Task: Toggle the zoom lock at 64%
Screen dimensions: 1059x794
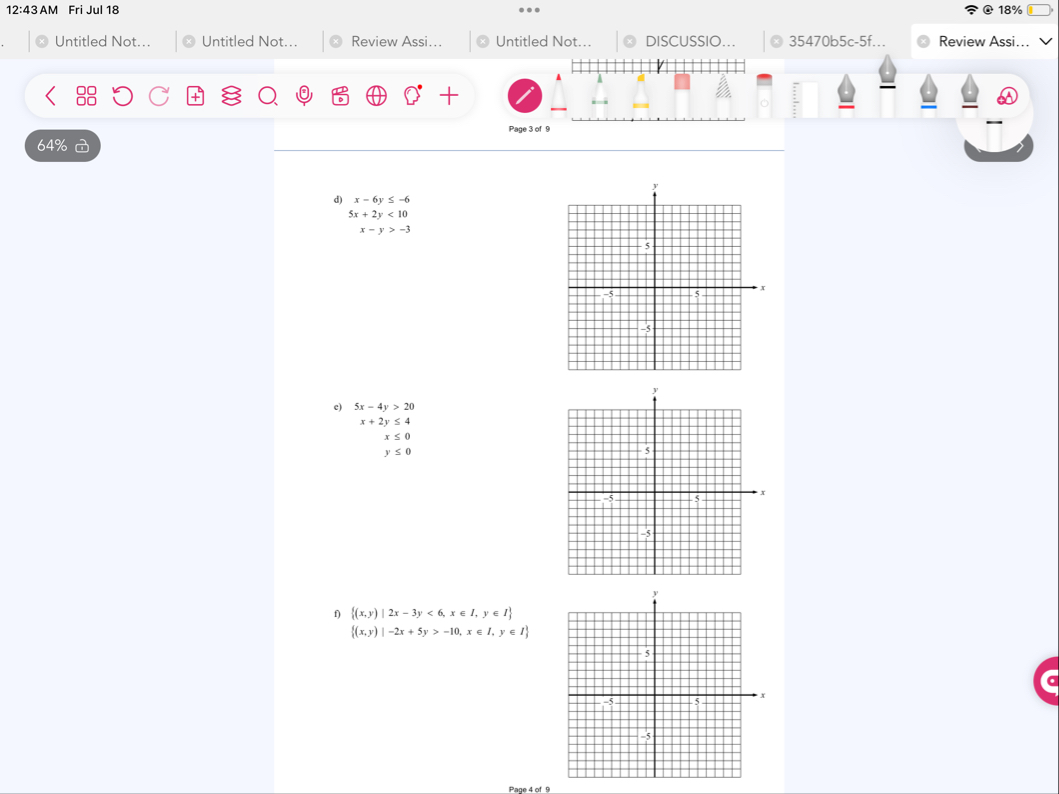Action: 63,146
